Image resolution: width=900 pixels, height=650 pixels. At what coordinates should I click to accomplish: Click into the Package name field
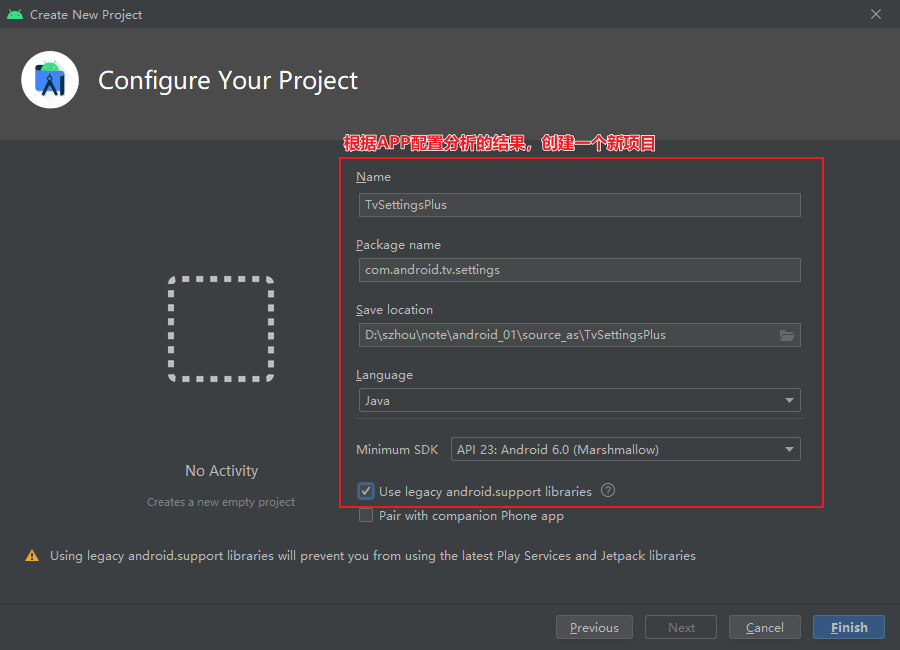(579, 270)
